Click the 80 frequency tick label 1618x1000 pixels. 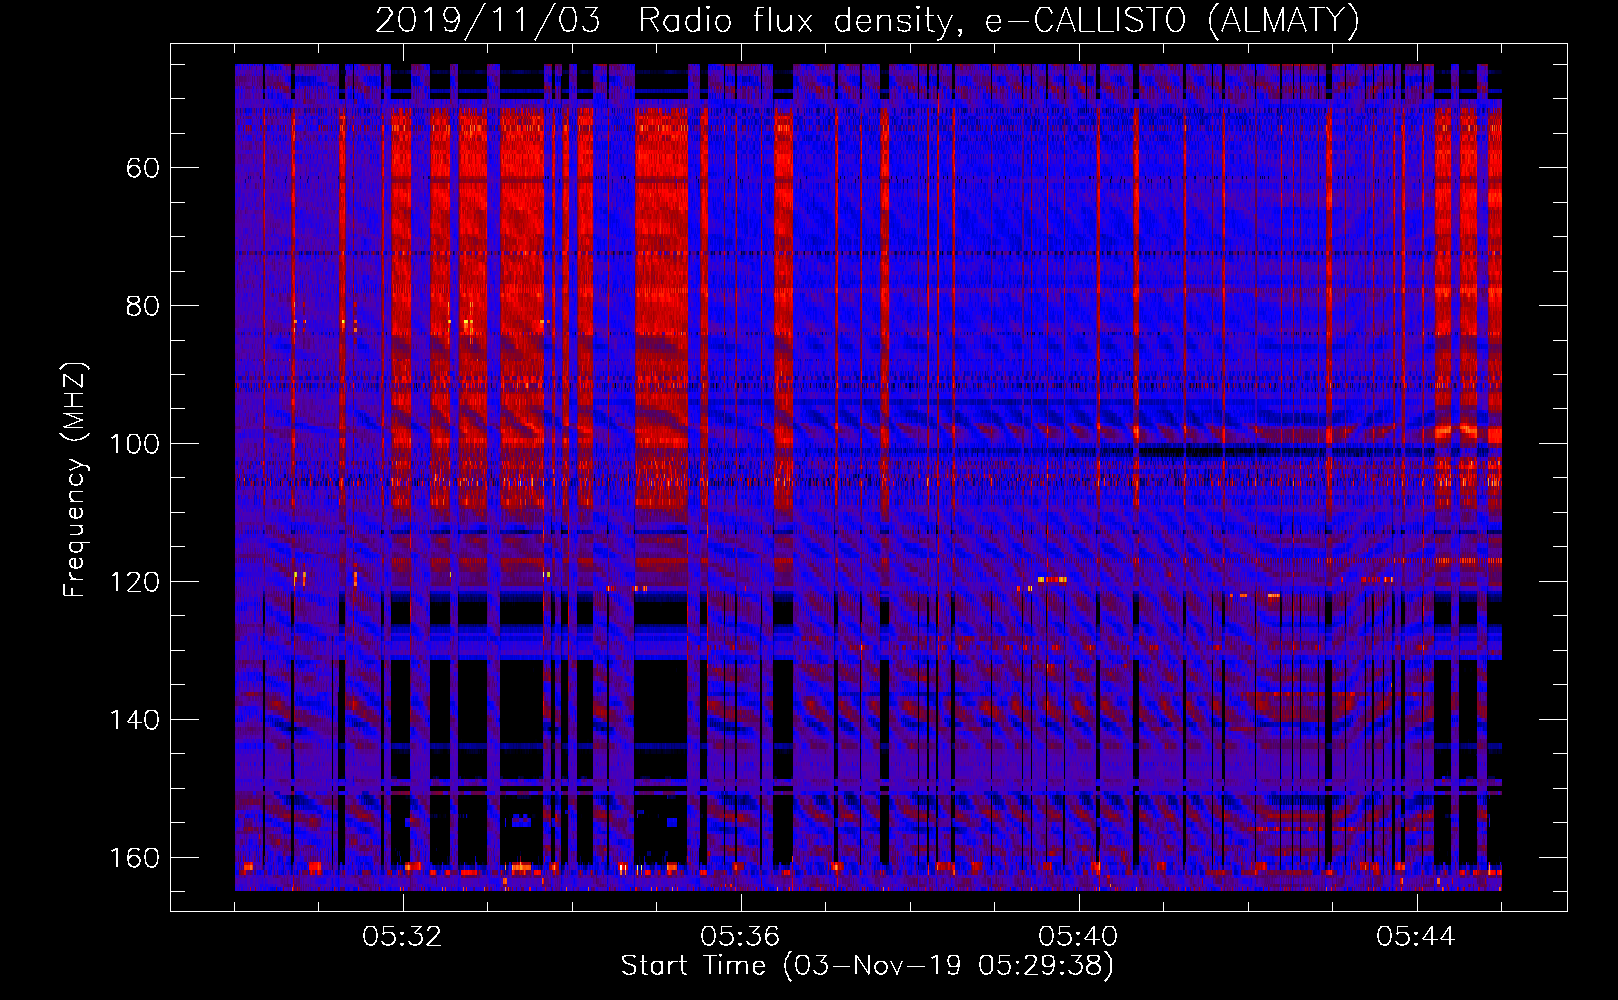[143, 306]
